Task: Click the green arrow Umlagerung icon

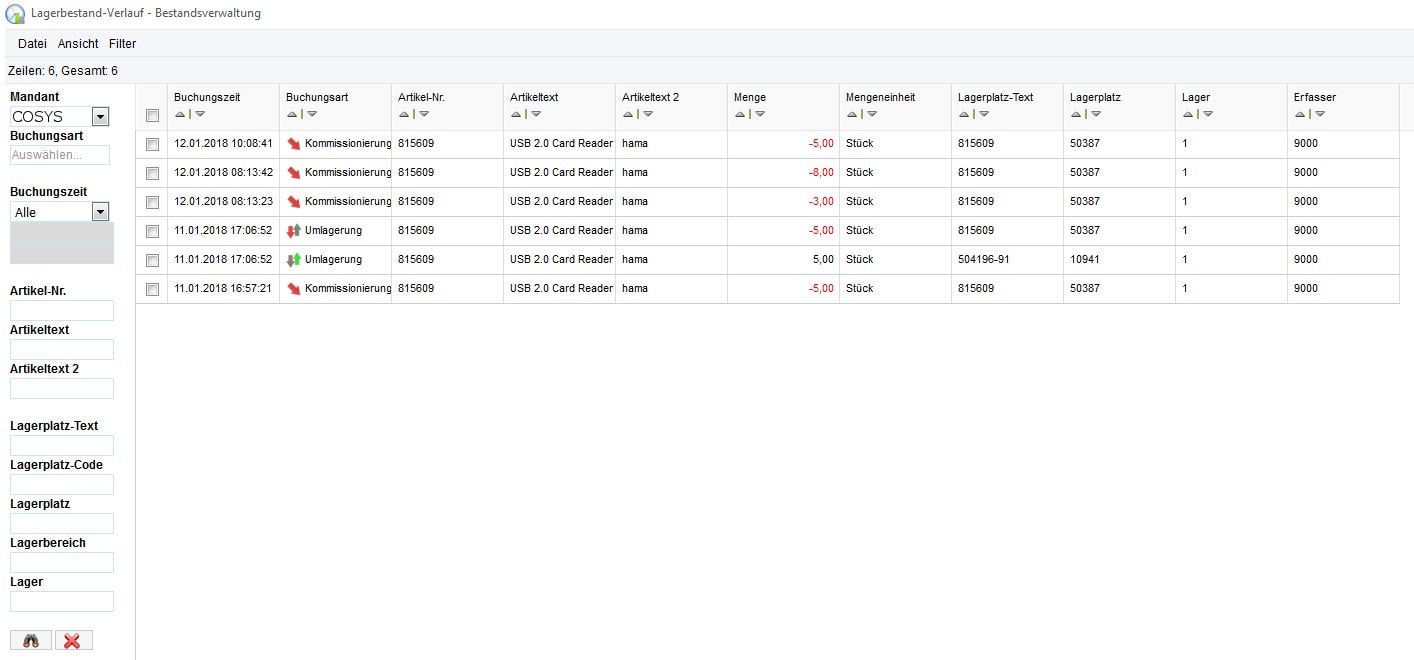Action: (x=294, y=260)
